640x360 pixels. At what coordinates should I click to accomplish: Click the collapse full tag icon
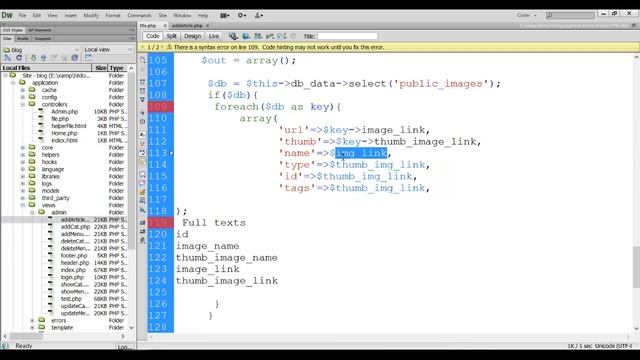click(x=142, y=82)
